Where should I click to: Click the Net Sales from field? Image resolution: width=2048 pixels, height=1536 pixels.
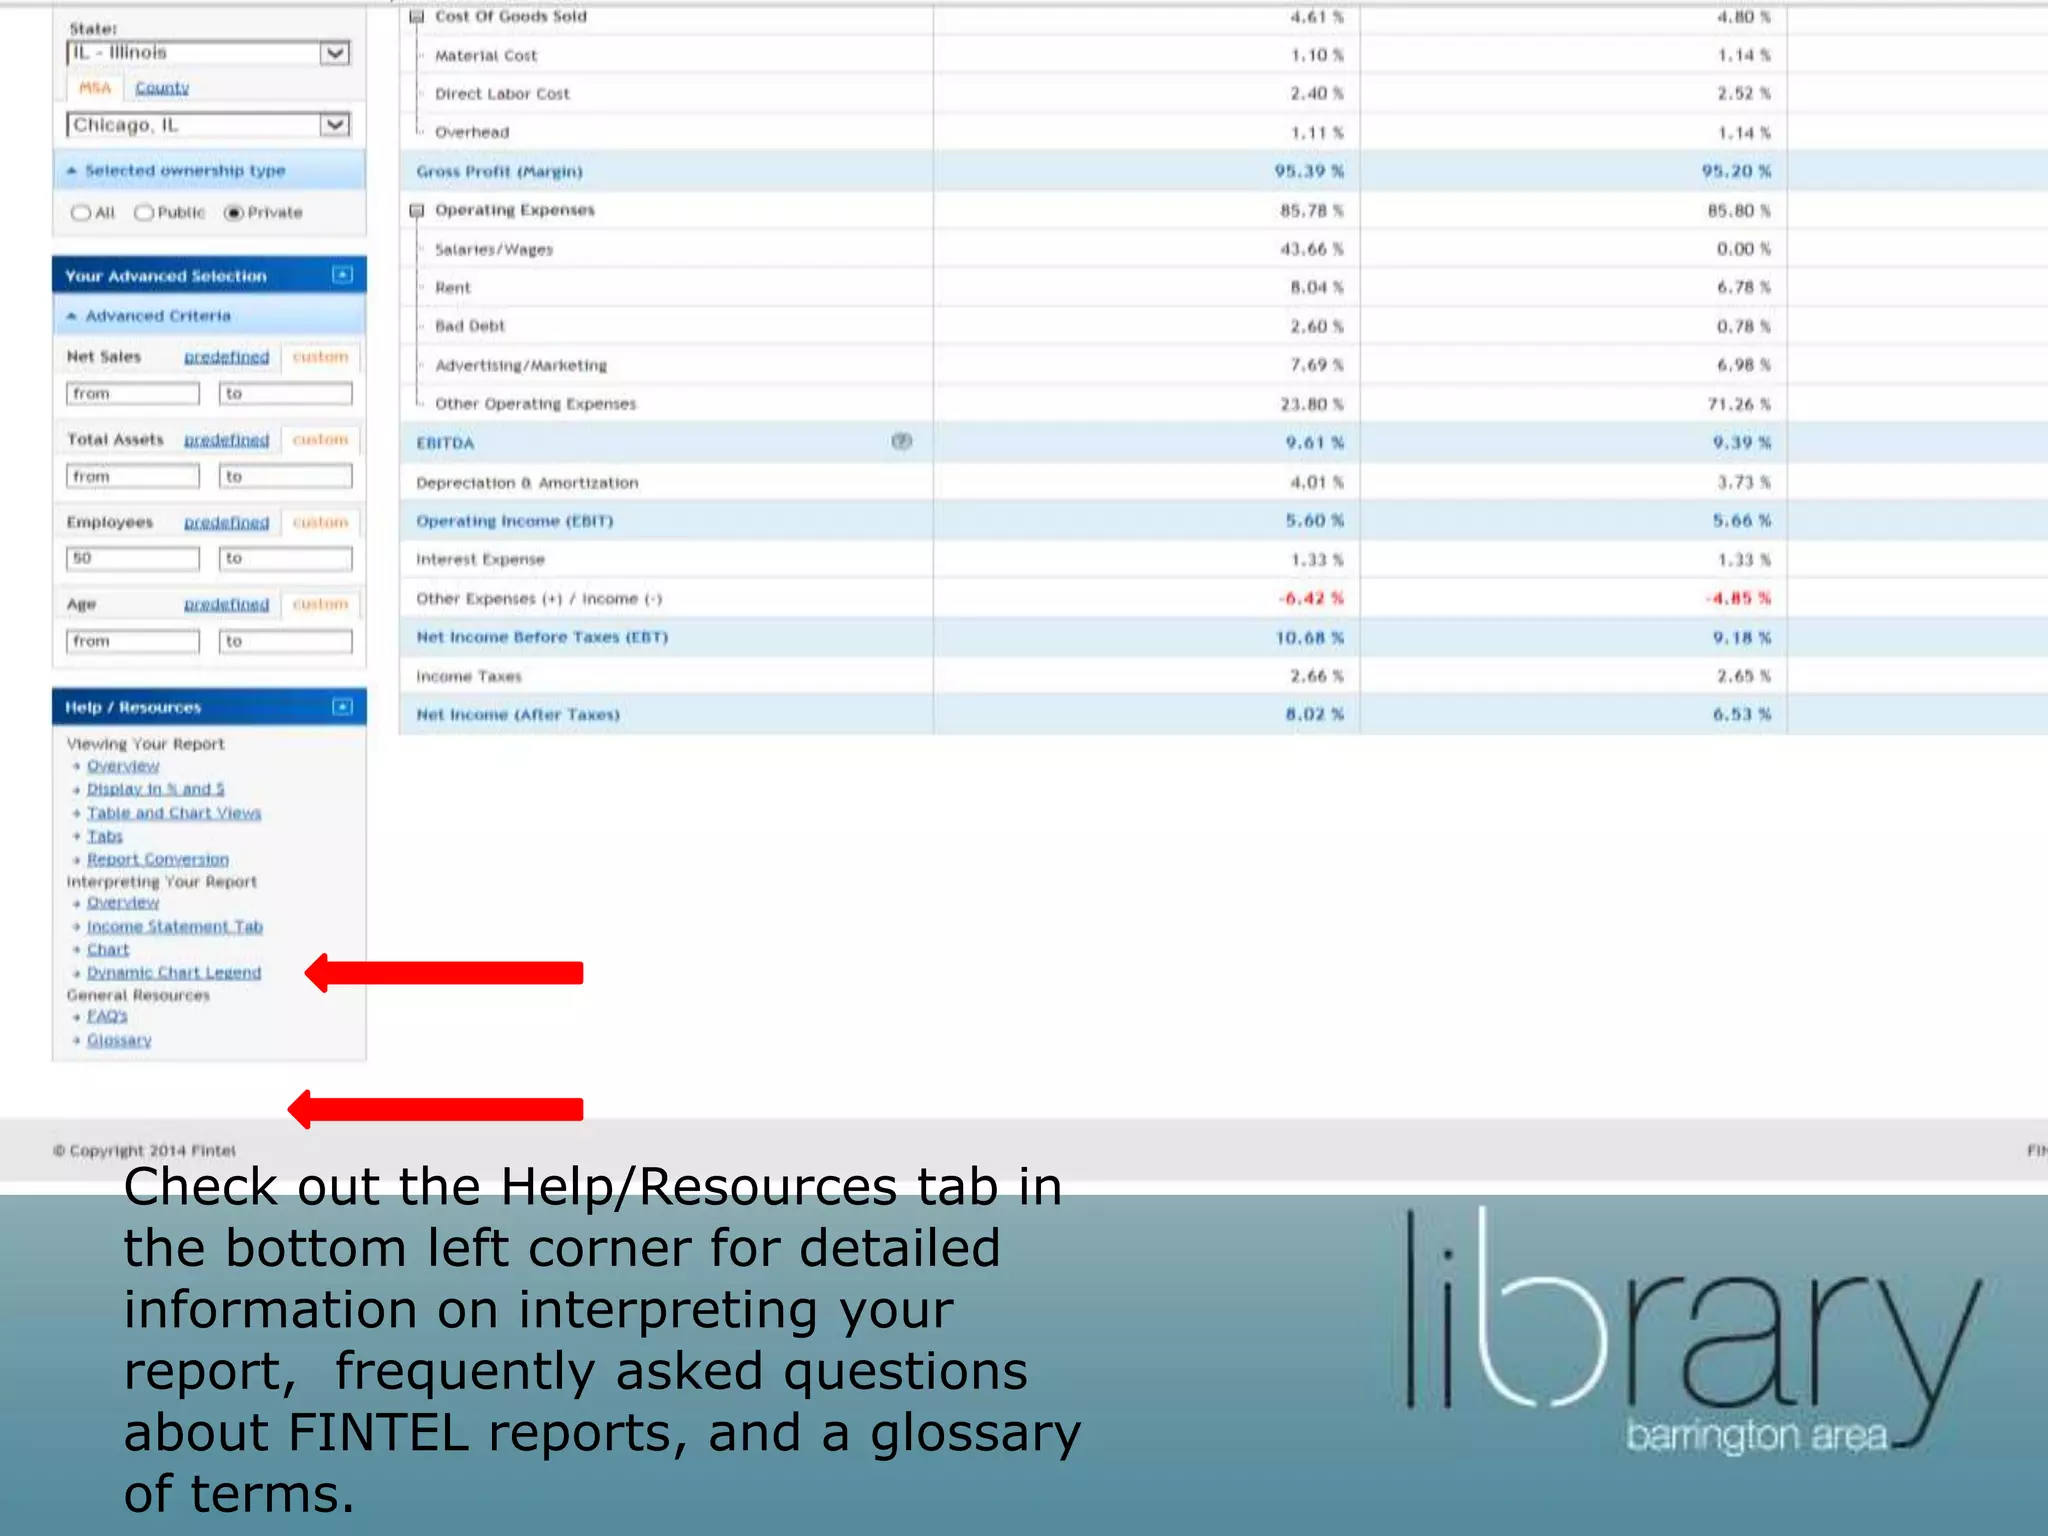pyautogui.click(x=133, y=394)
